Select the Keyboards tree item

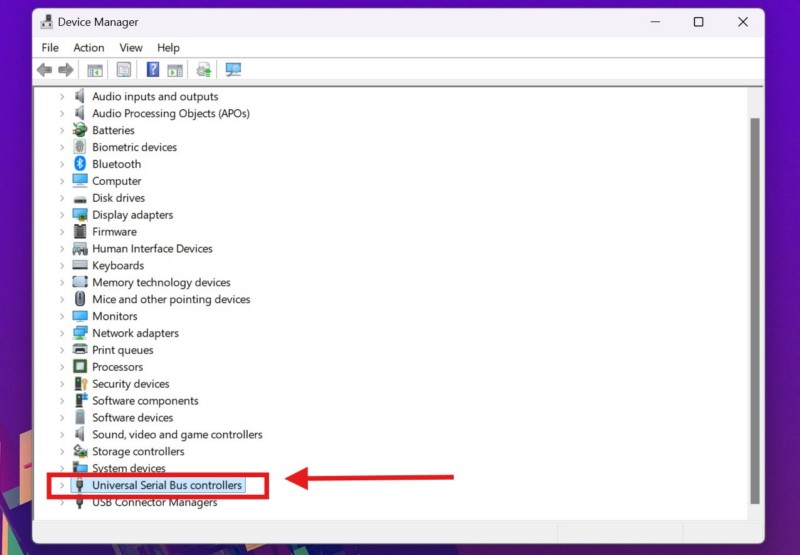tap(118, 265)
